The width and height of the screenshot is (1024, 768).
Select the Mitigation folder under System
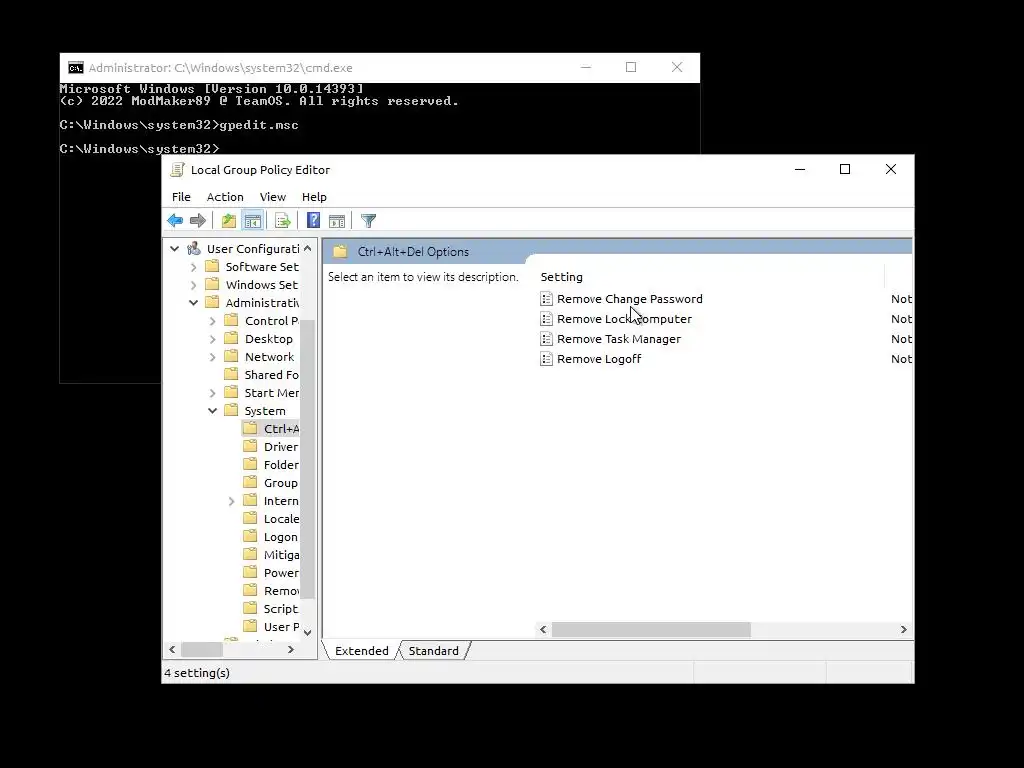pos(281,554)
